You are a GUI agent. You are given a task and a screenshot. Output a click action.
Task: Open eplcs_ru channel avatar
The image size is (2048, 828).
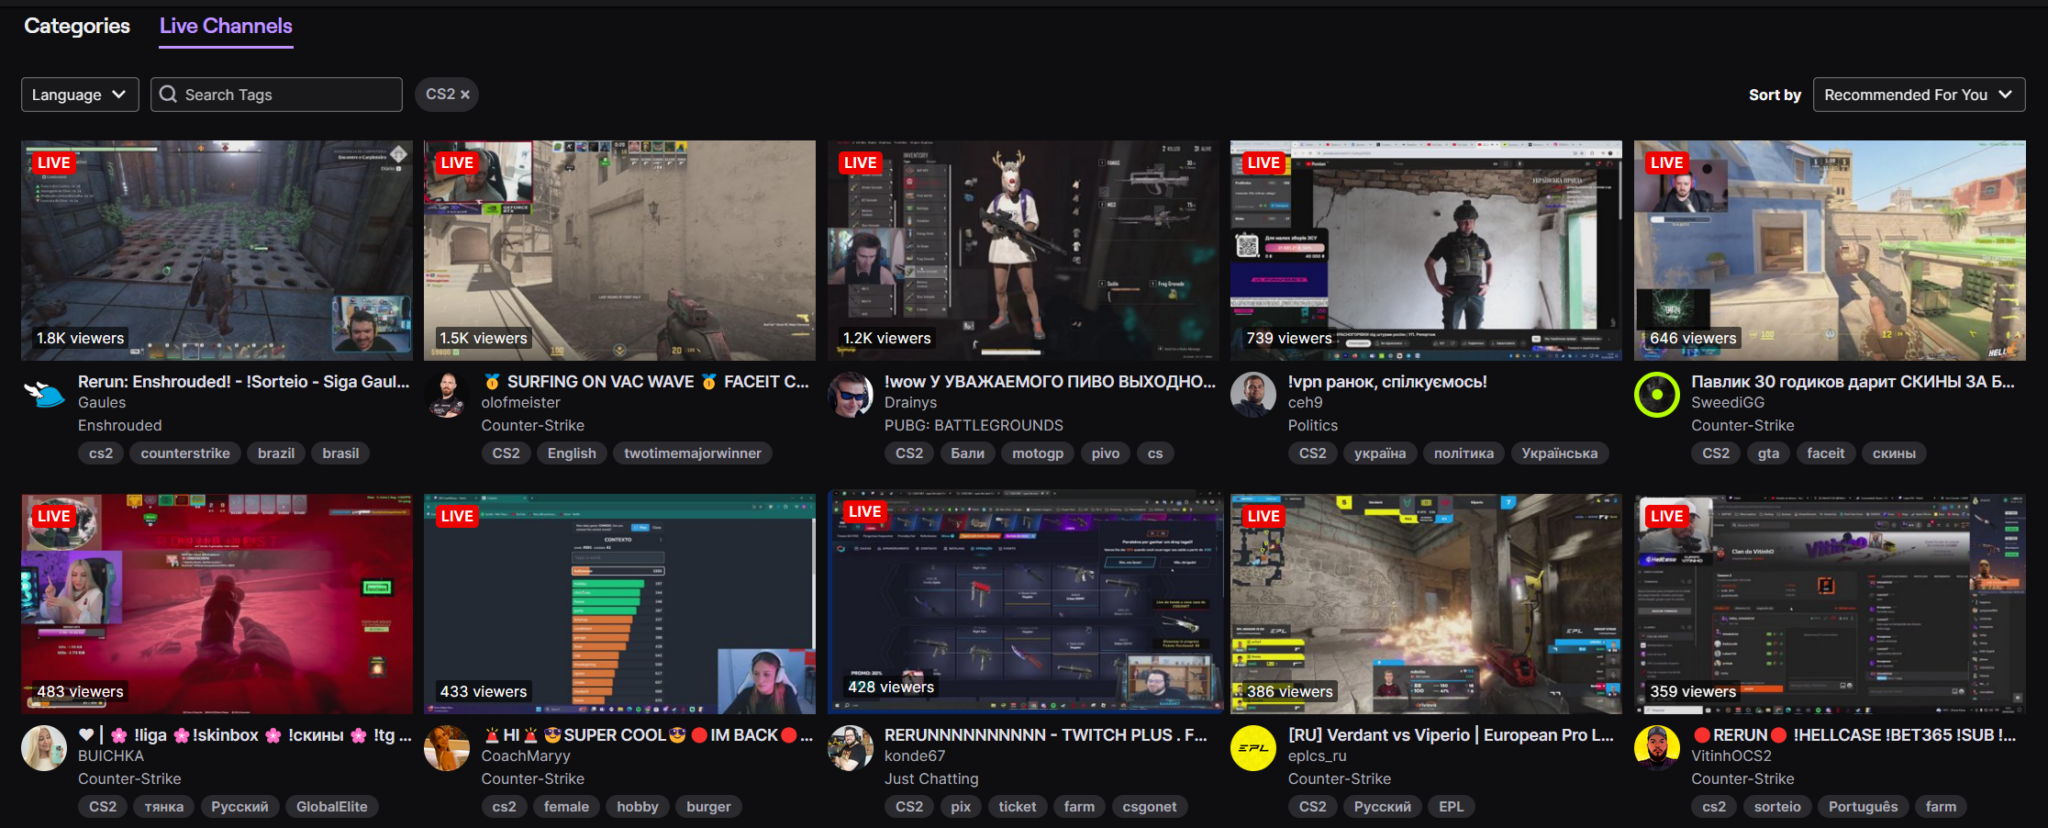pos(1253,748)
